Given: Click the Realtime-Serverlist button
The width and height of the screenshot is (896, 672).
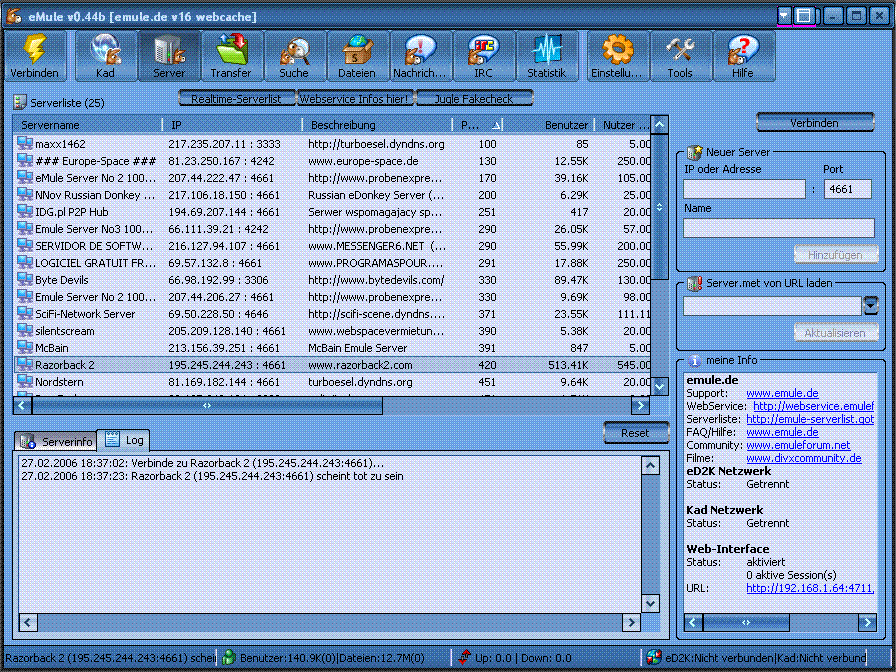Looking at the screenshot, I should [236, 98].
